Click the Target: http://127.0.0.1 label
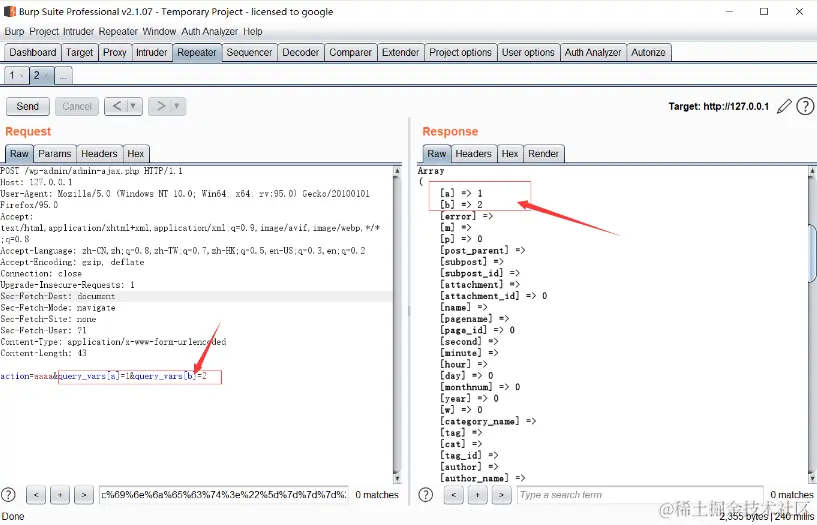Viewport: 817px width, 525px height. click(x=719, y=106)
